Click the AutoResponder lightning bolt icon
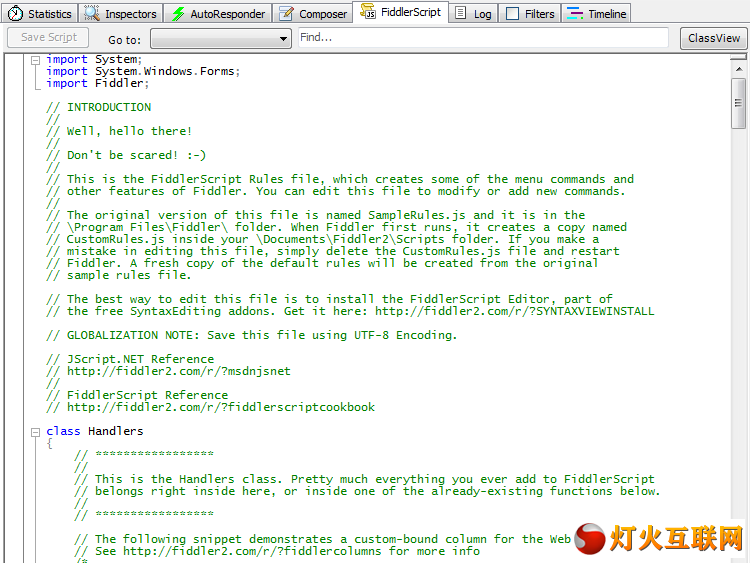 click(178, 14)
